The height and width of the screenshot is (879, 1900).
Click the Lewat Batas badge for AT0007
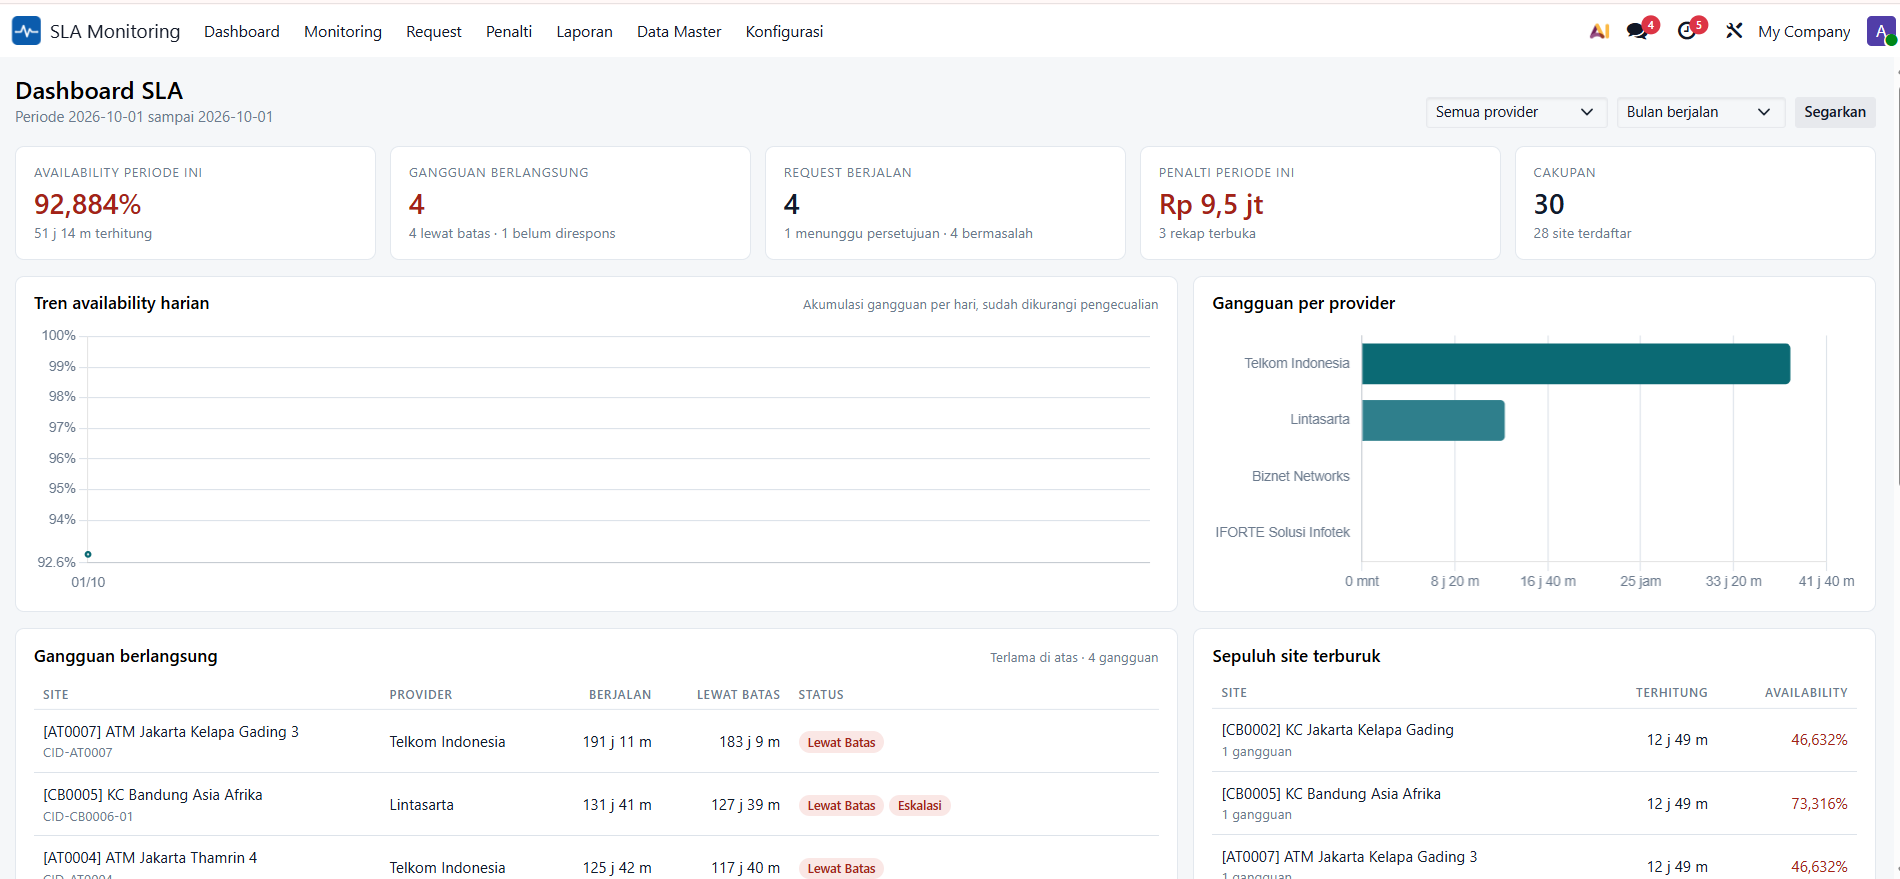(x=841, y=742)
